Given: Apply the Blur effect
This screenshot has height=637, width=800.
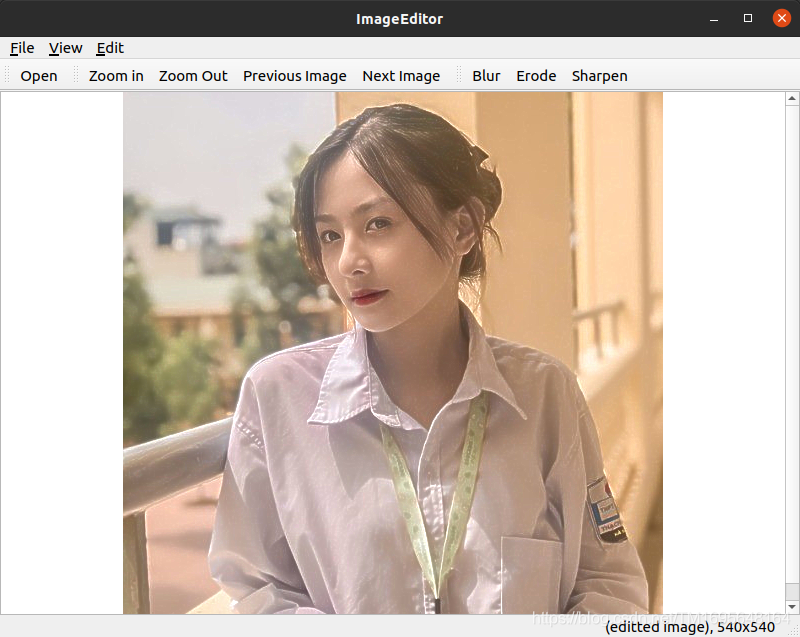Looking at the screenshot, I should coord(486,76).
